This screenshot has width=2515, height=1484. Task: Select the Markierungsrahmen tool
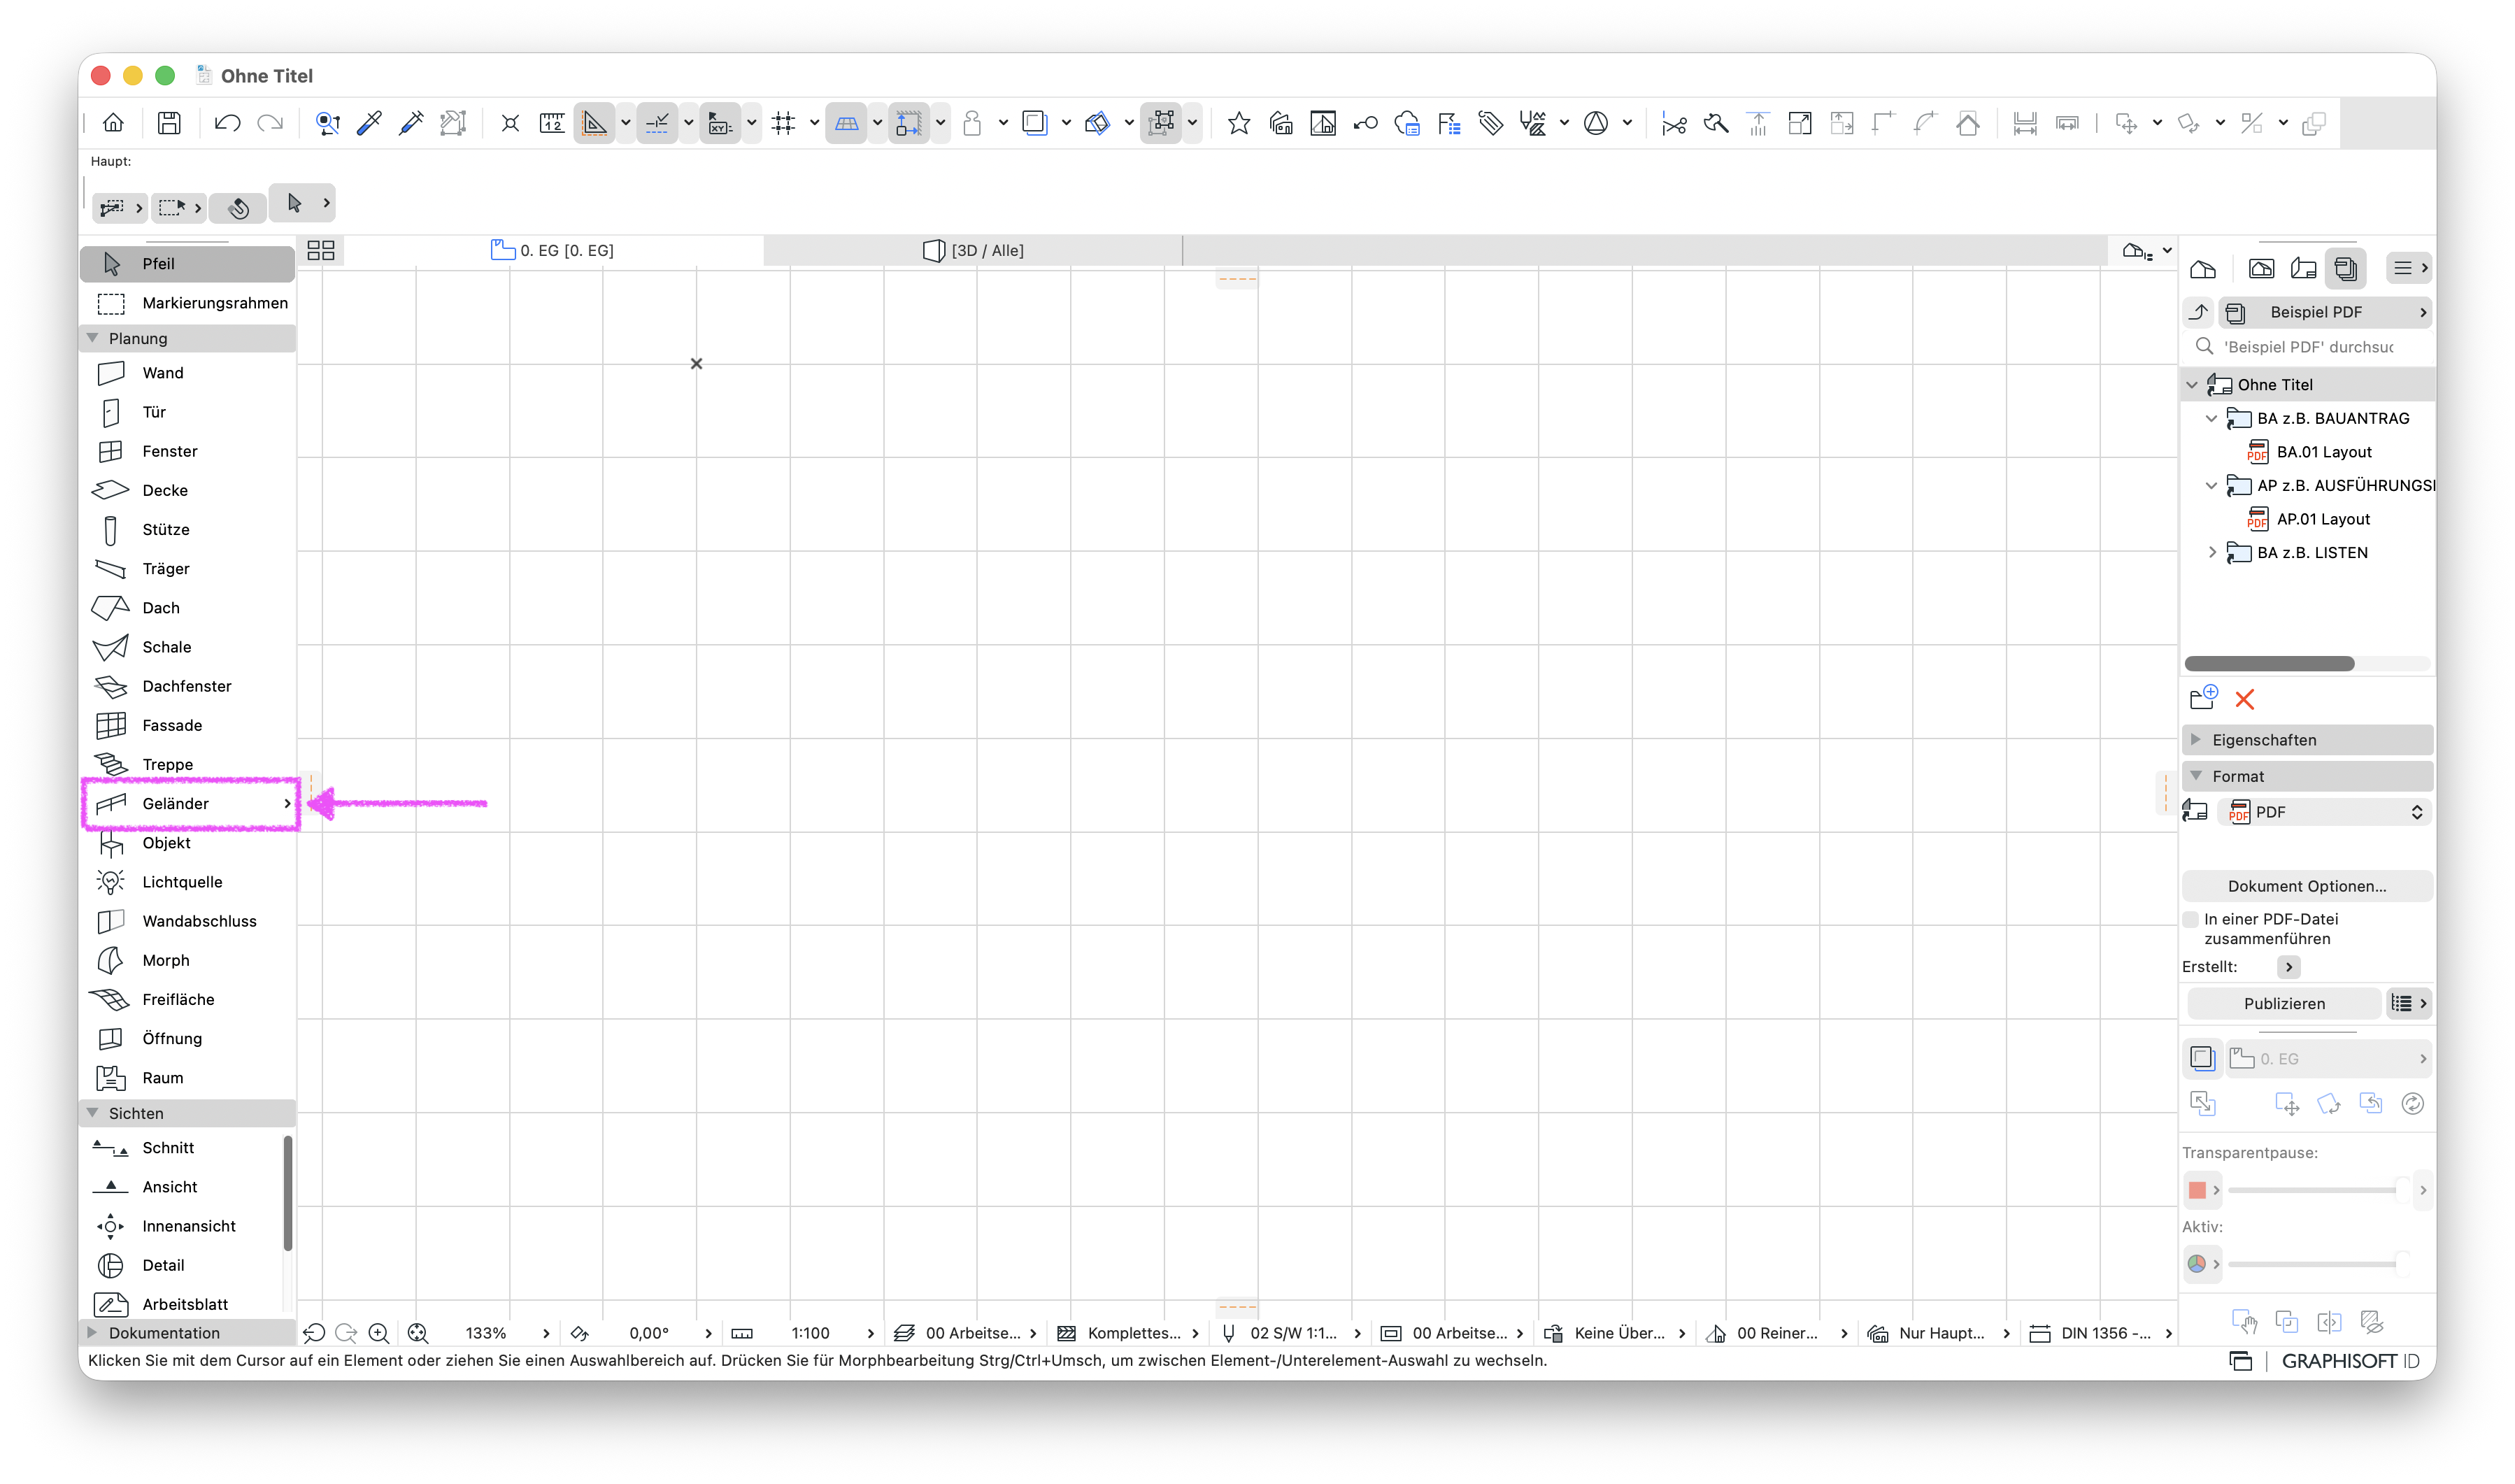coord(187,303)
